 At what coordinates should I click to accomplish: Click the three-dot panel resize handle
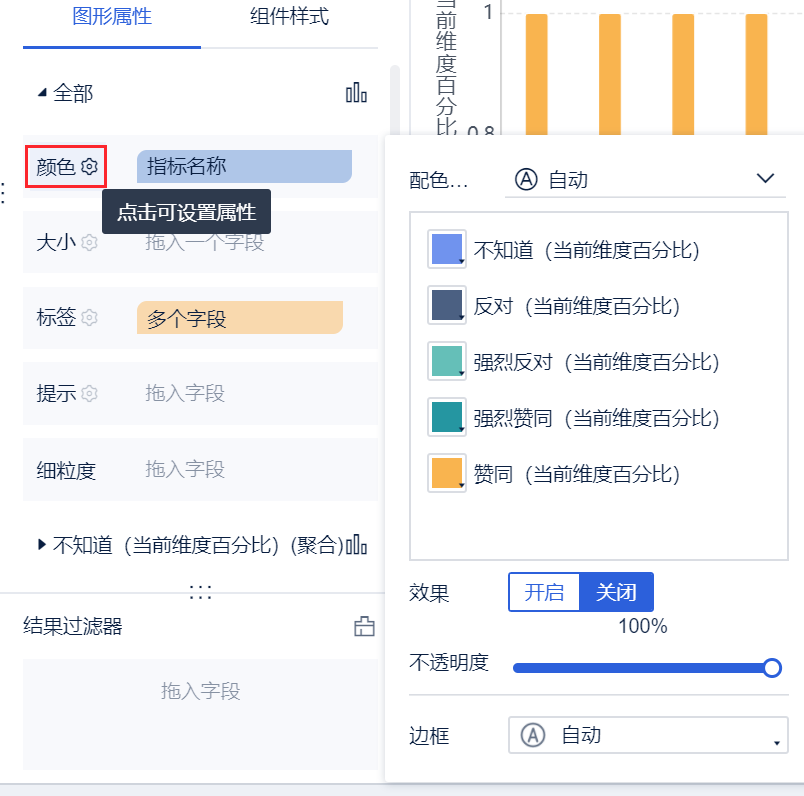200,593
